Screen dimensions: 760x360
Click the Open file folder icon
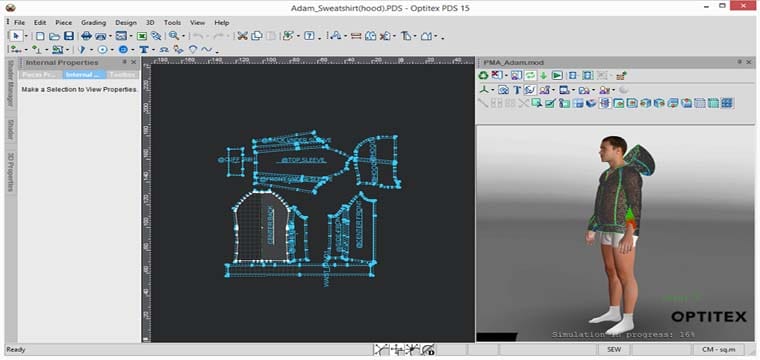(54, 36)
